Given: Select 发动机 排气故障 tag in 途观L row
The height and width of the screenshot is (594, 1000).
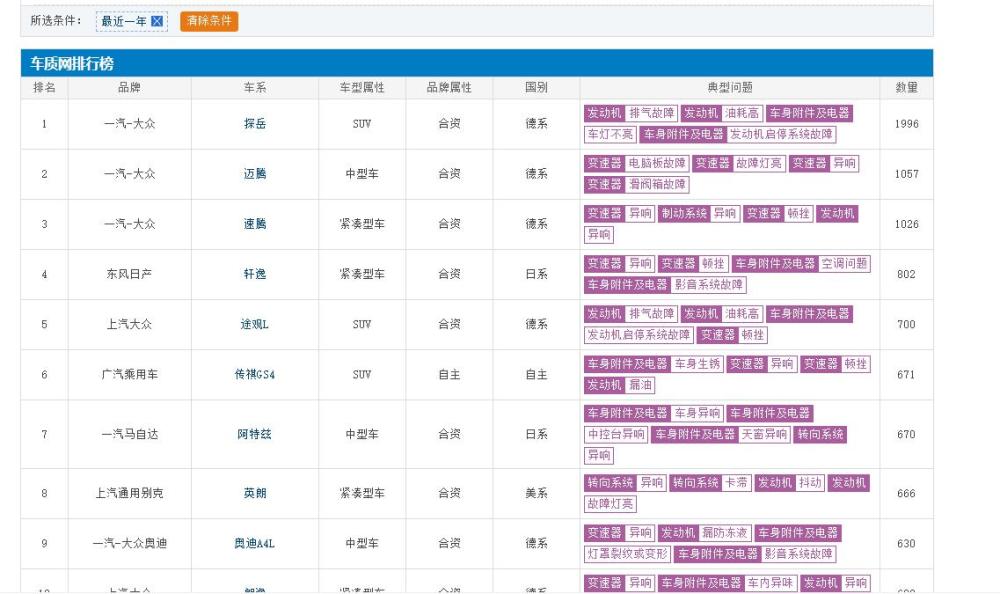Looking at the screenshot, I should pos(631,314).
